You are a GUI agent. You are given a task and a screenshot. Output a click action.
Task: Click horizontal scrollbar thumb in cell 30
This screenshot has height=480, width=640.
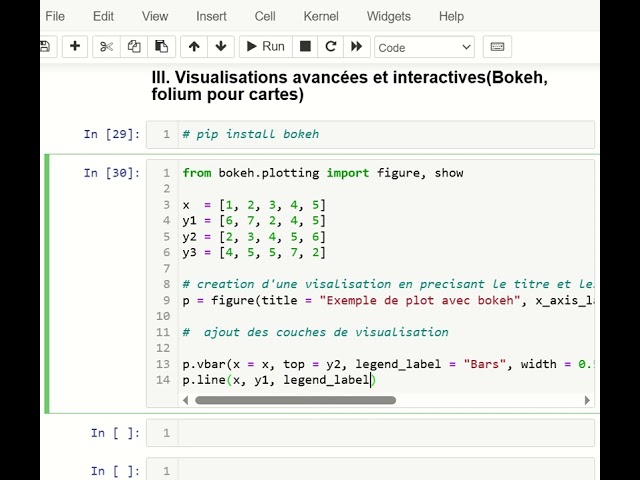pos(296,400)
